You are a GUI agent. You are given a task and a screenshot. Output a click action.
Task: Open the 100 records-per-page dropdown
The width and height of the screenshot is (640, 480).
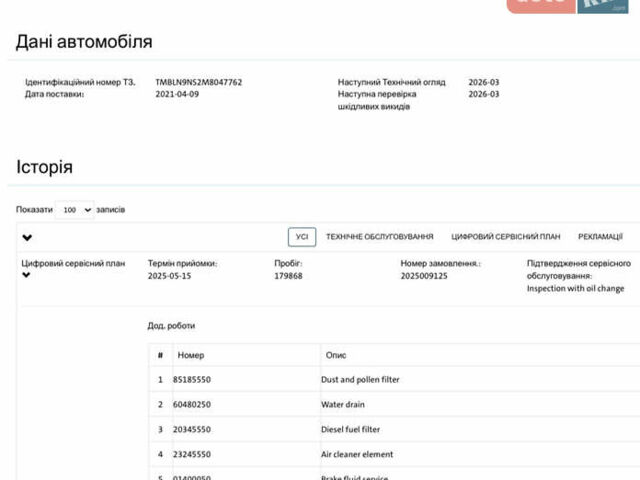(x=74, y=210)
